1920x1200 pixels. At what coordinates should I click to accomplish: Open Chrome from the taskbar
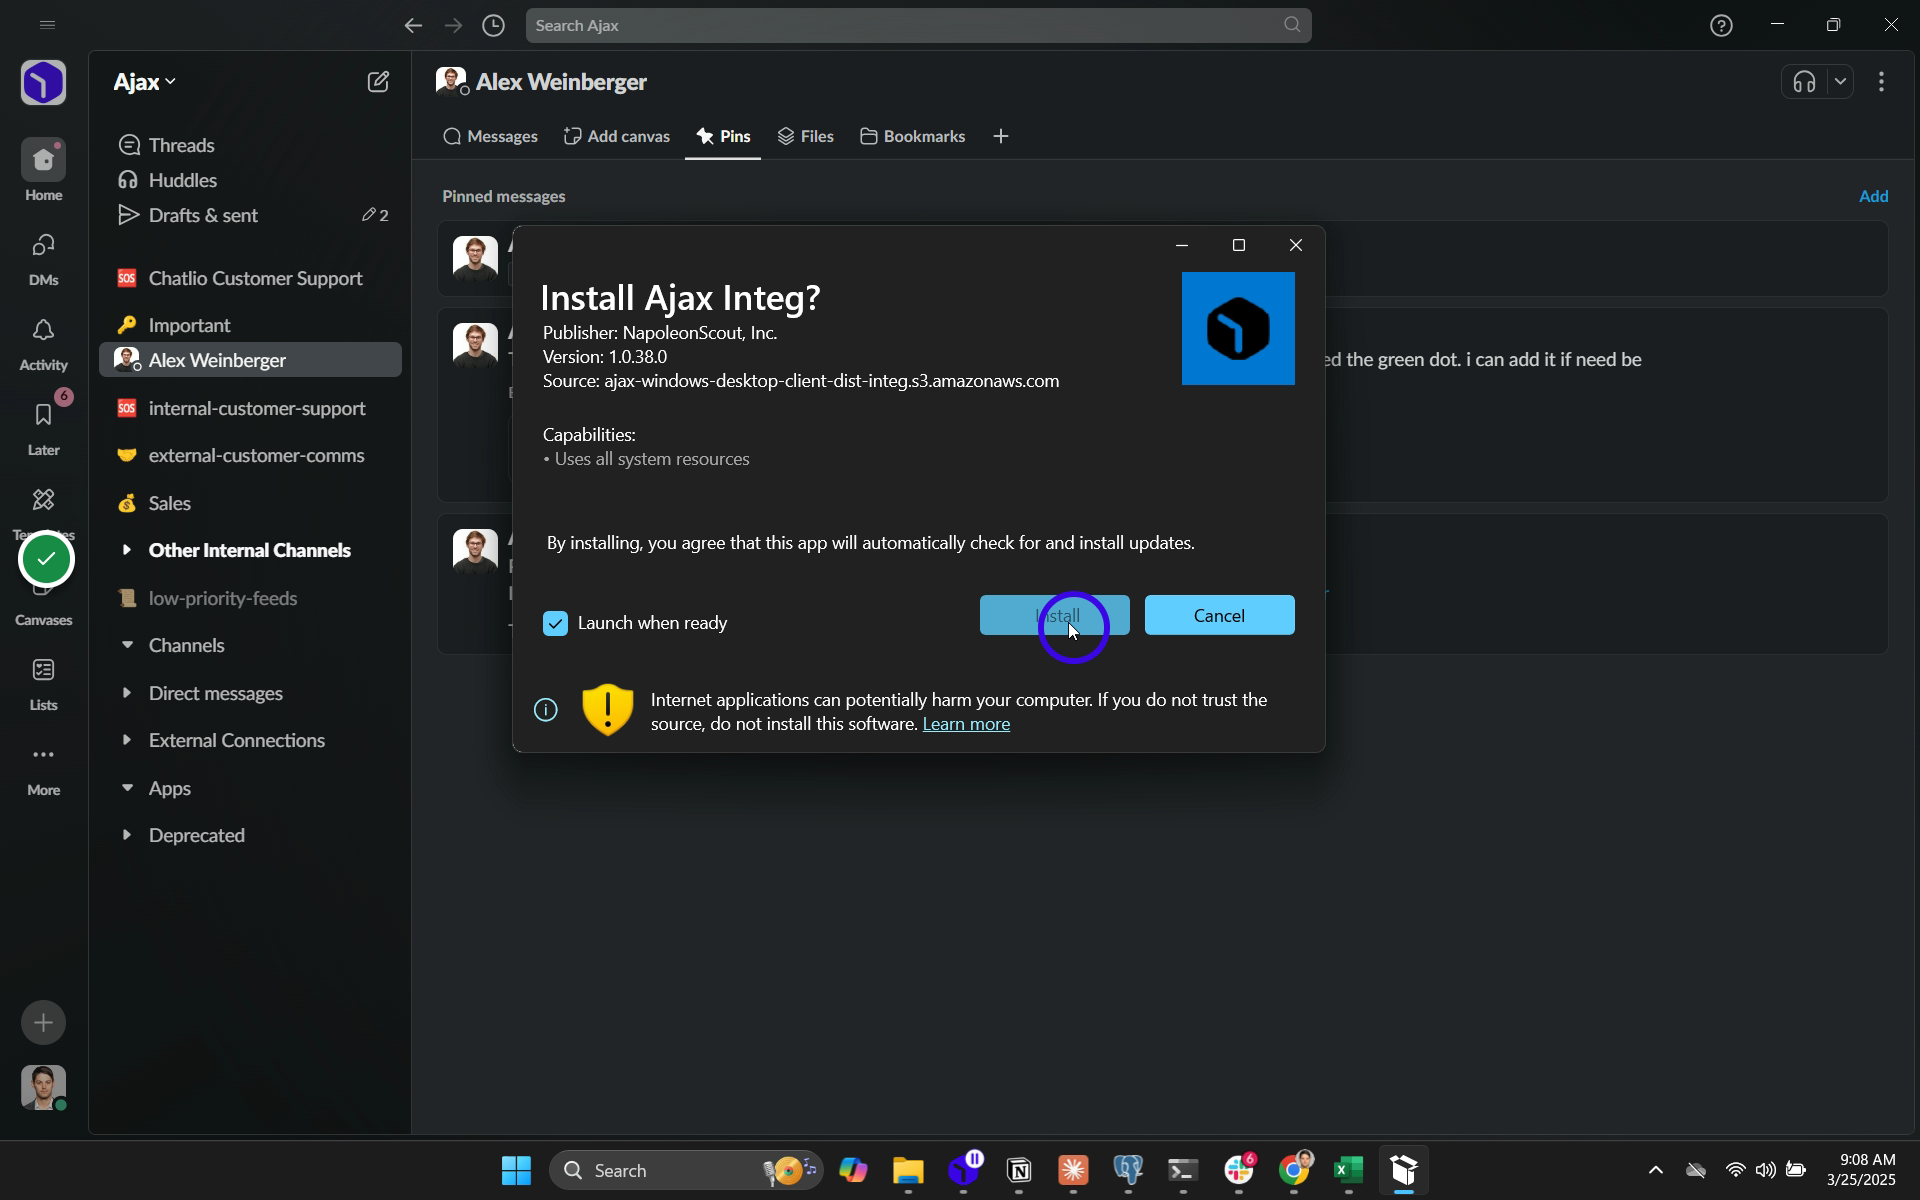point(1293,1170)
